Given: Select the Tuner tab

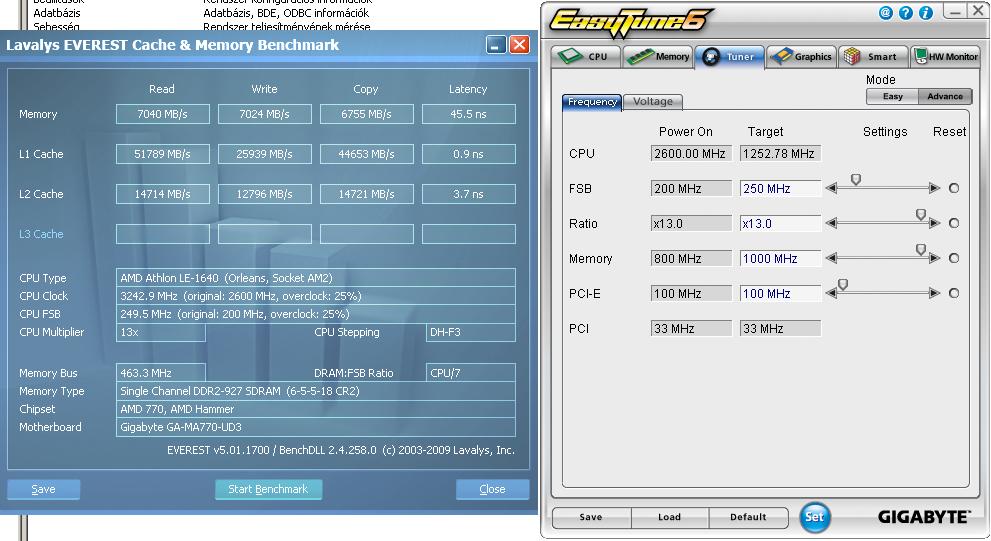Looking at the screenshot, I should [729, 56].
